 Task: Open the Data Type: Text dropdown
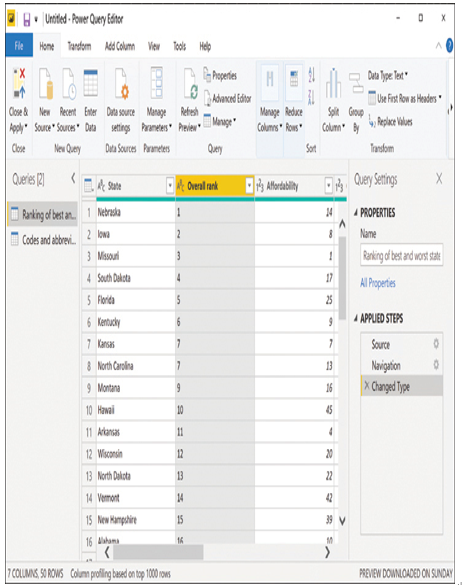tap(388, 75)
